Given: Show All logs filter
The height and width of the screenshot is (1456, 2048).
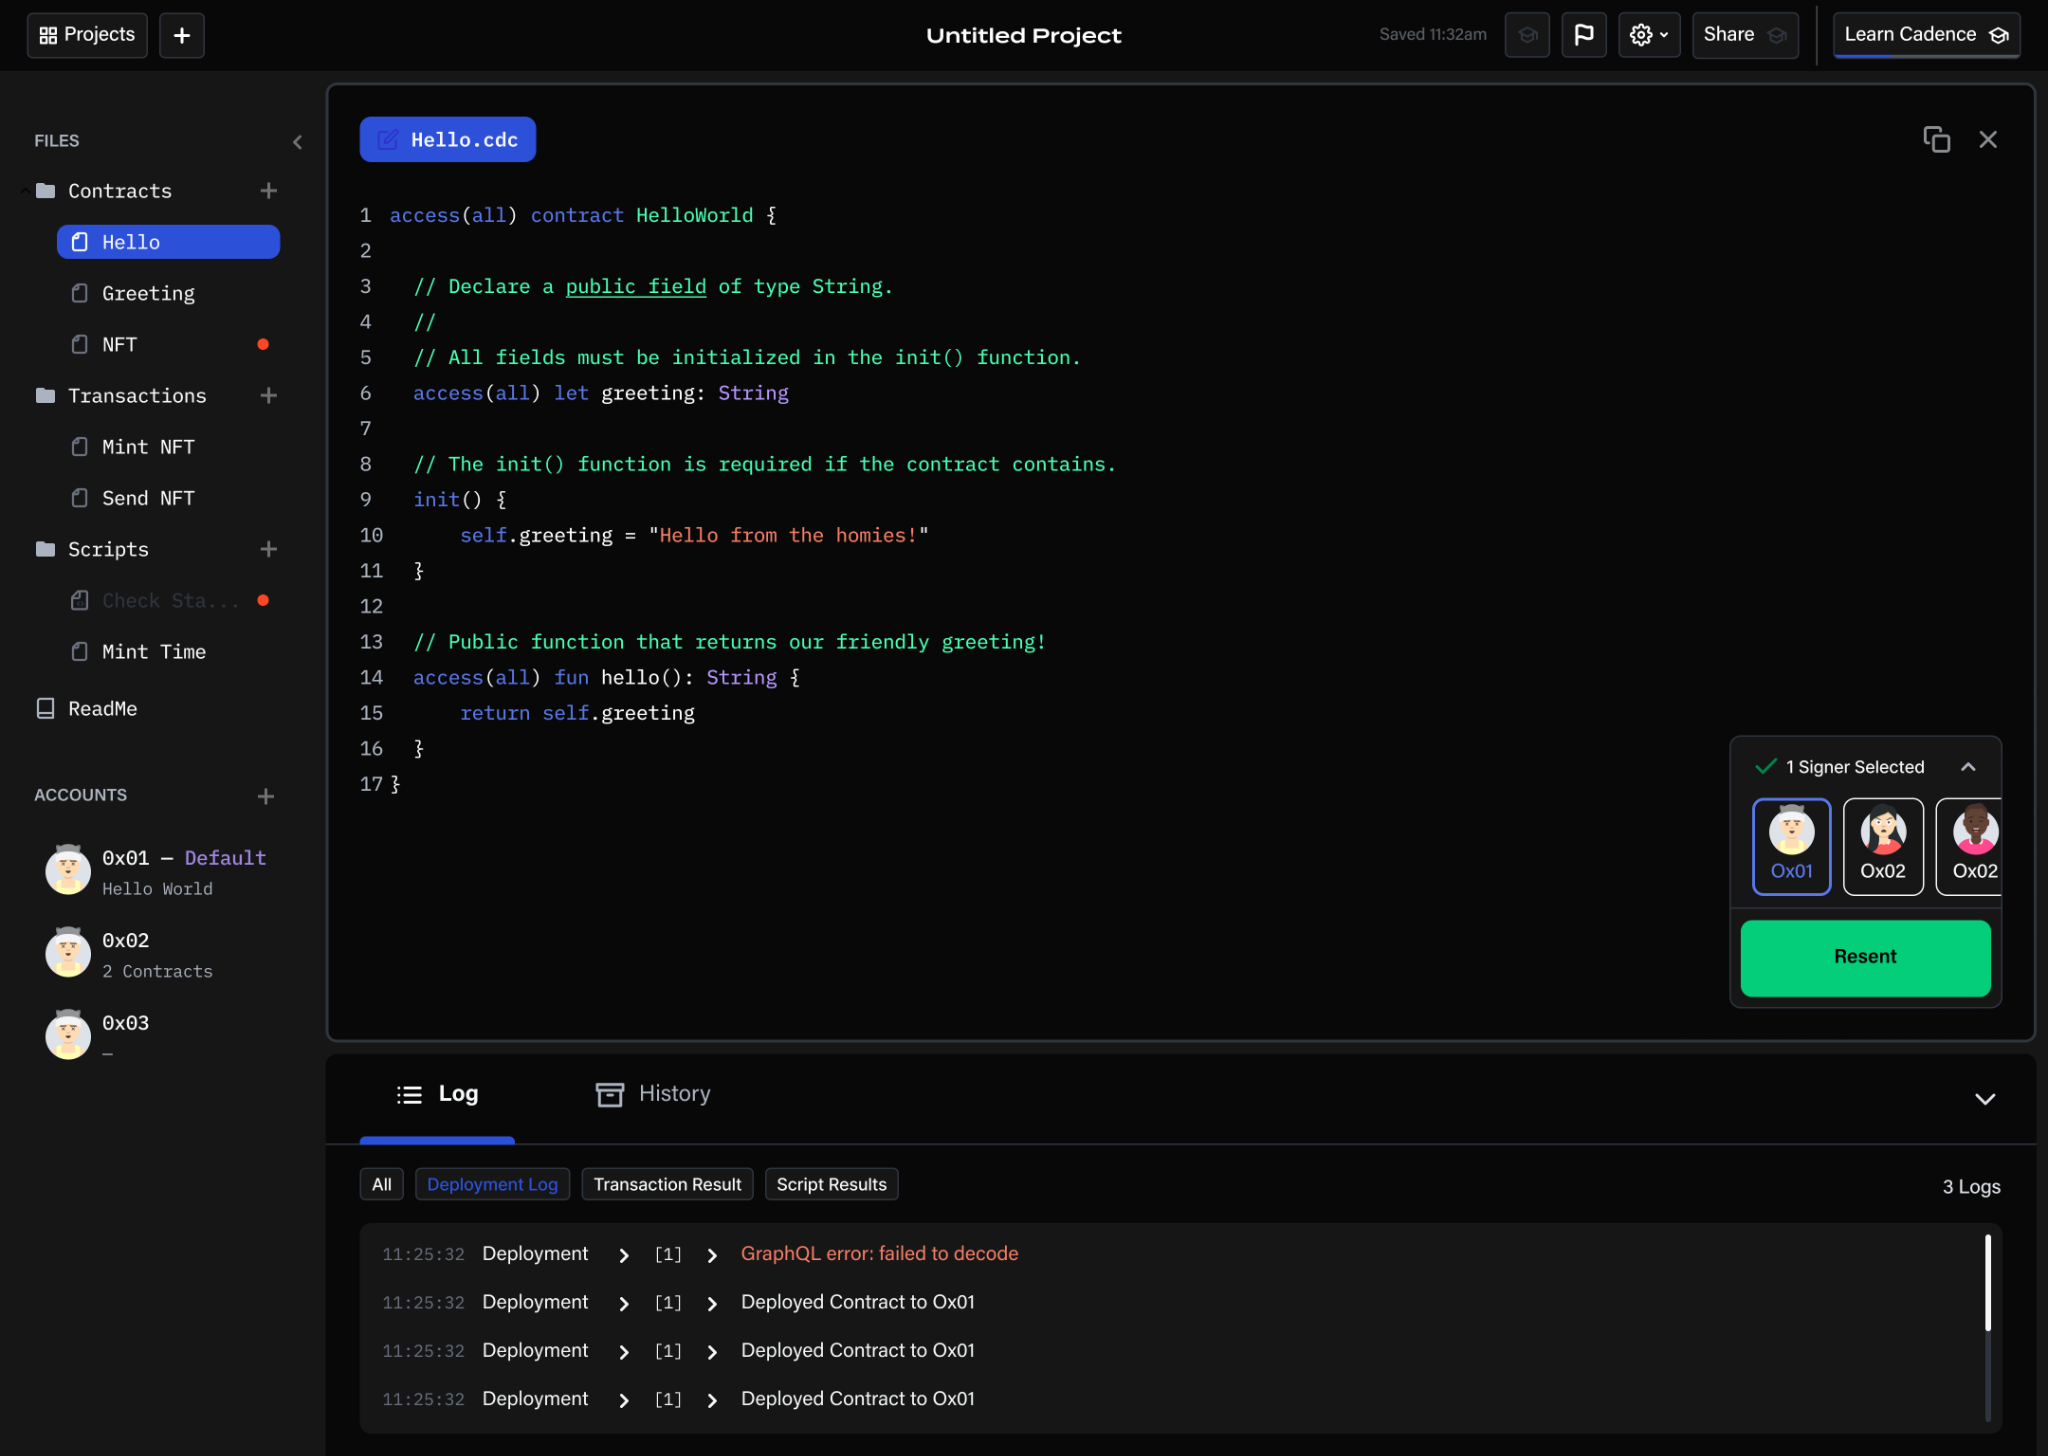Looking at the screenshot, I should click(381, 1184).
